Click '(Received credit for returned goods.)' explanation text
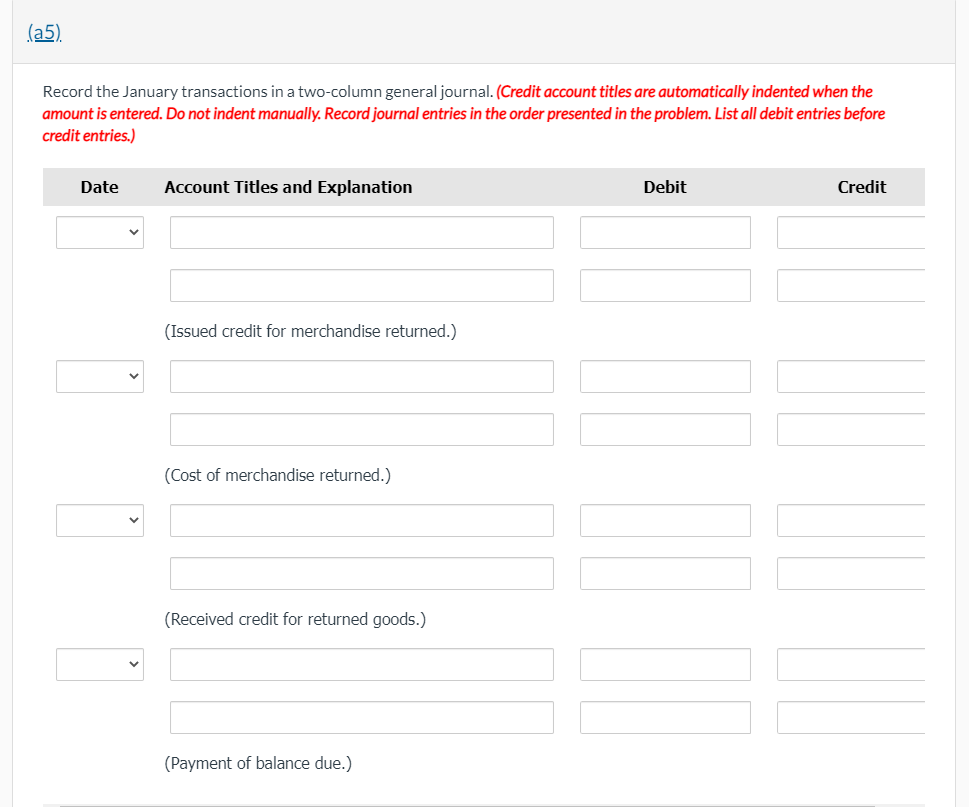The width and height of the screenshot is (969, 807). point(295,620)
